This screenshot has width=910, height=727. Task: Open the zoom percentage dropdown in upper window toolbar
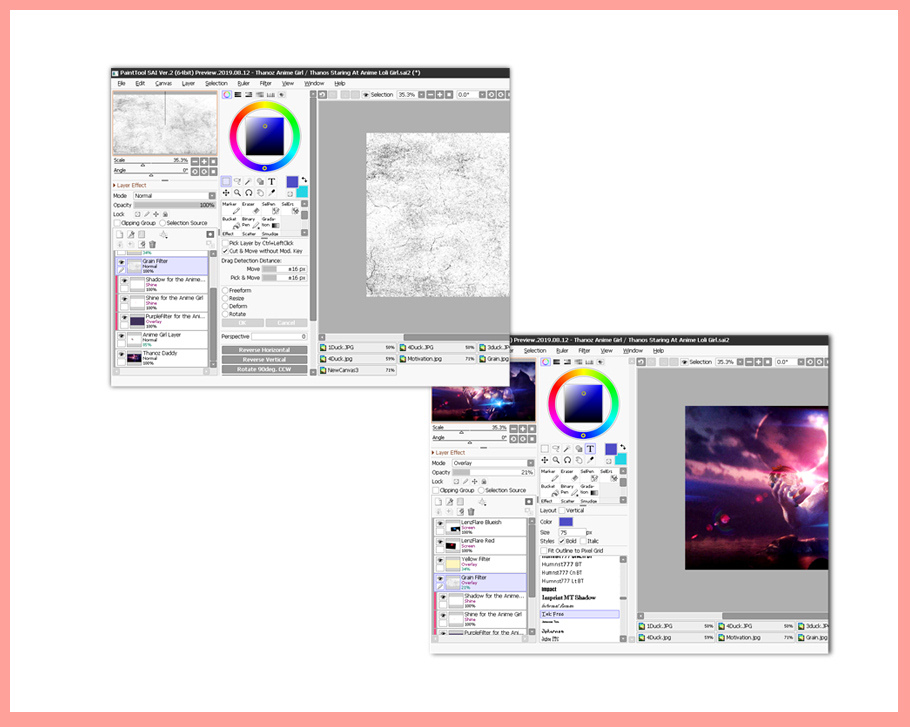421,95
